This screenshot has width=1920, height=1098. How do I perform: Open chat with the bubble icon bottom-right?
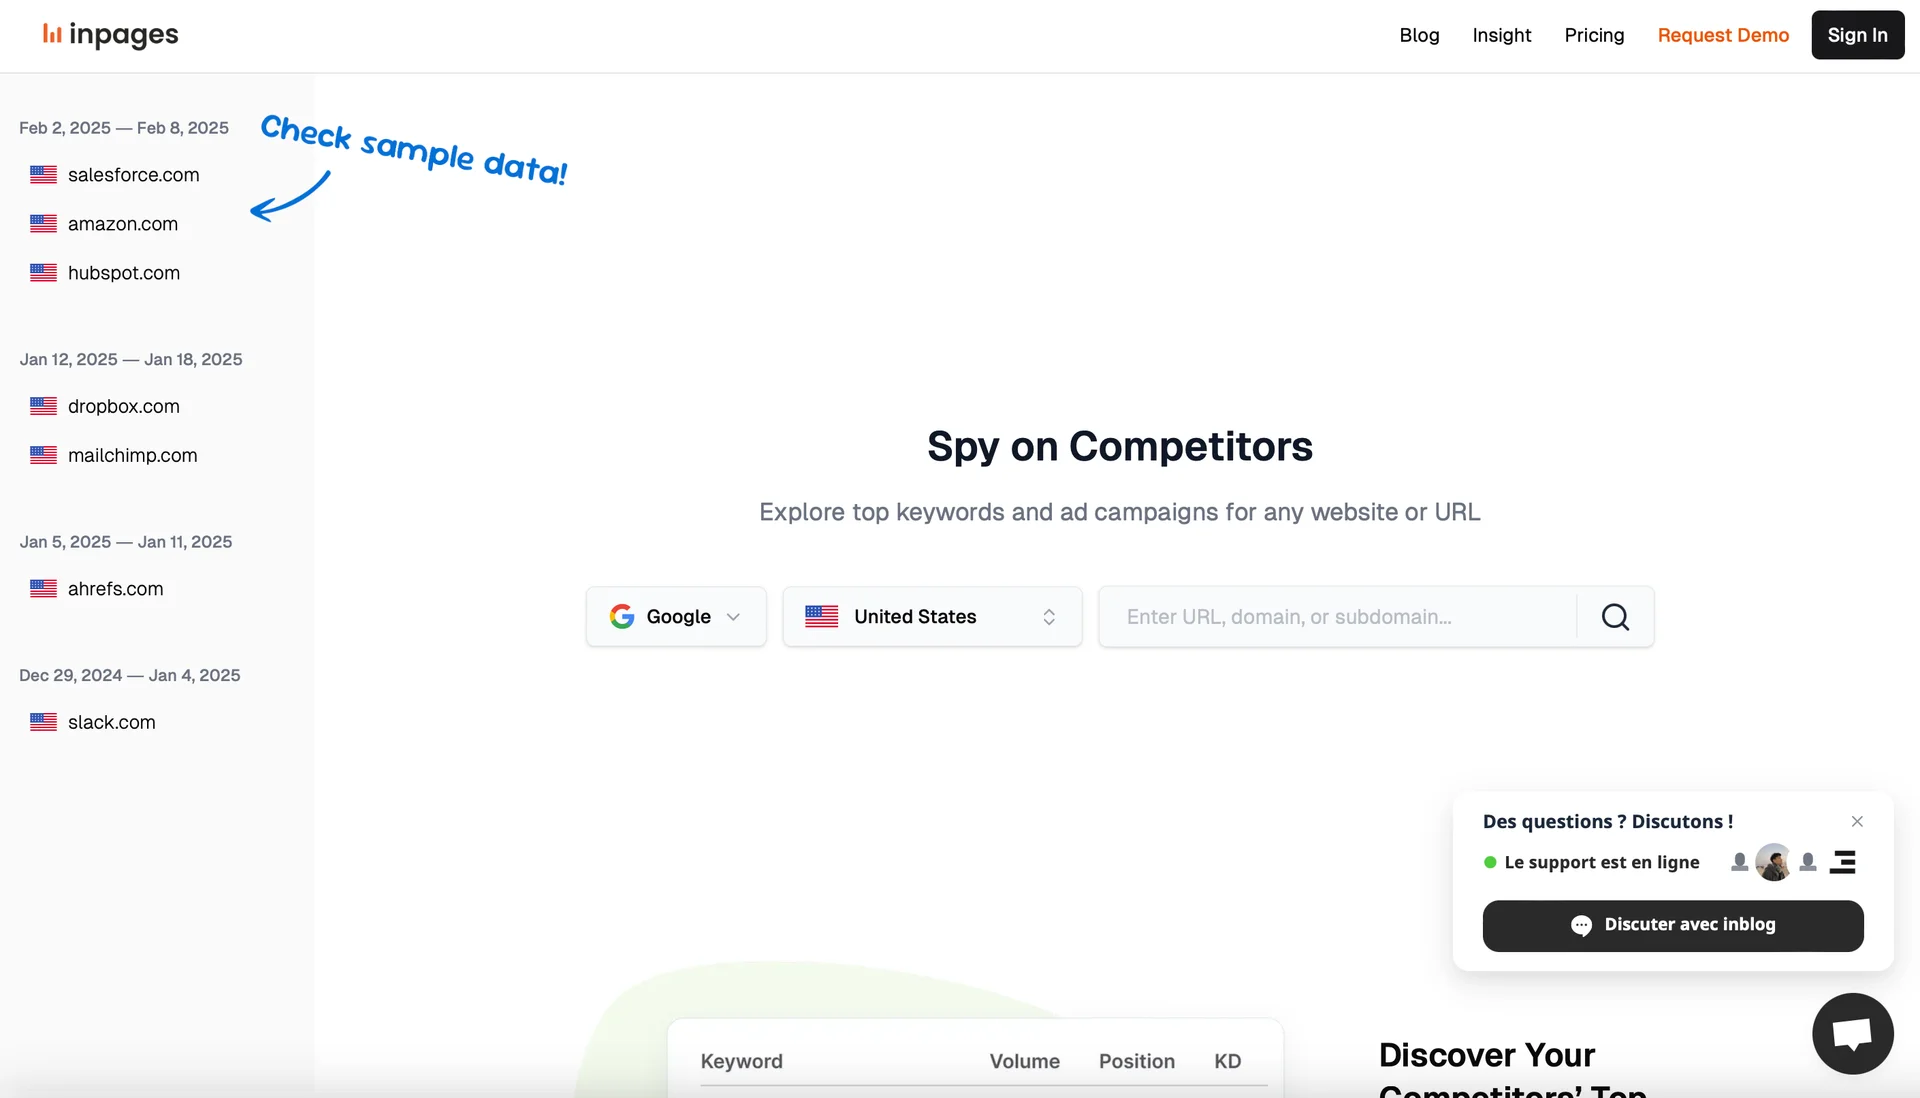pos(1852,1033)
